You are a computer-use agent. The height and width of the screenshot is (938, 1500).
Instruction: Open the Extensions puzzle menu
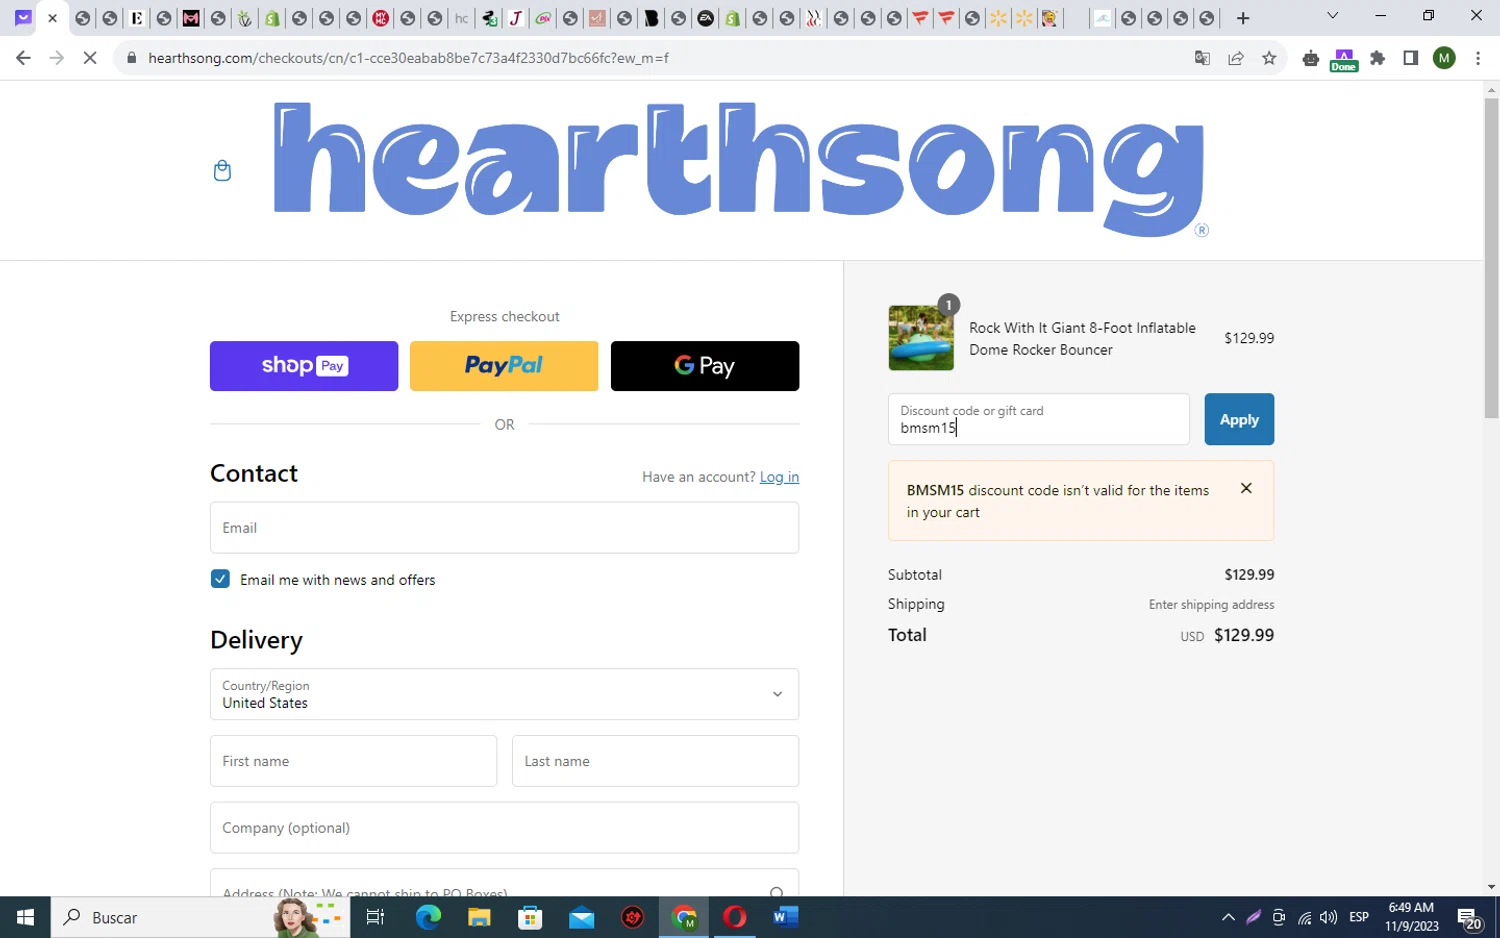[x=1378, y=58]
